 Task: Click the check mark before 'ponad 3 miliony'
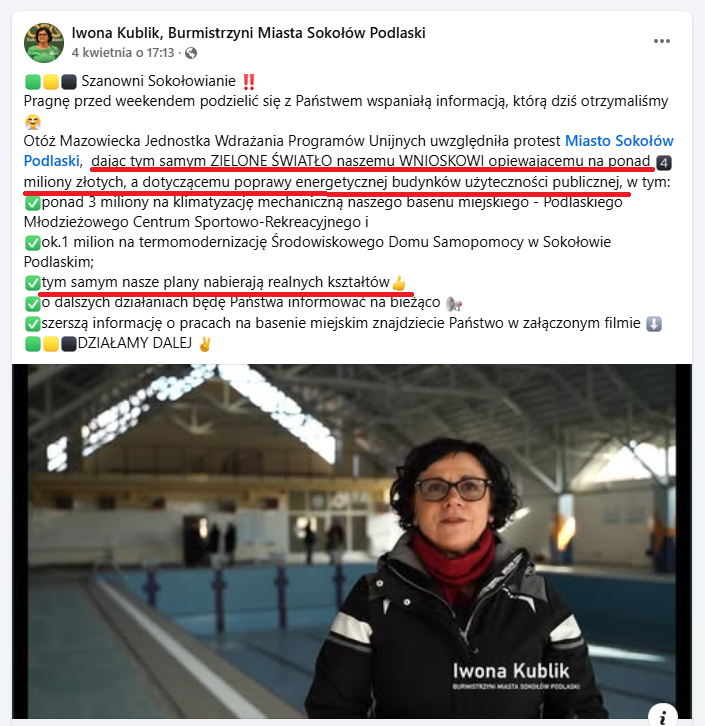pyautogui.click(x=33, y=203)
